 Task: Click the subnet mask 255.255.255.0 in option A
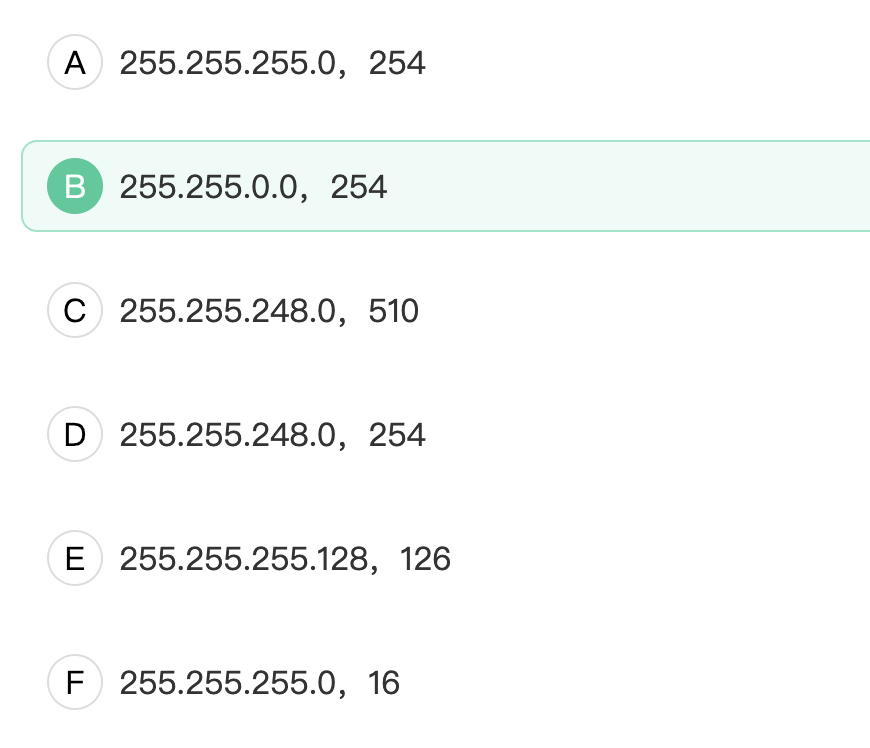pyautogui.click(x=228, y=63)
